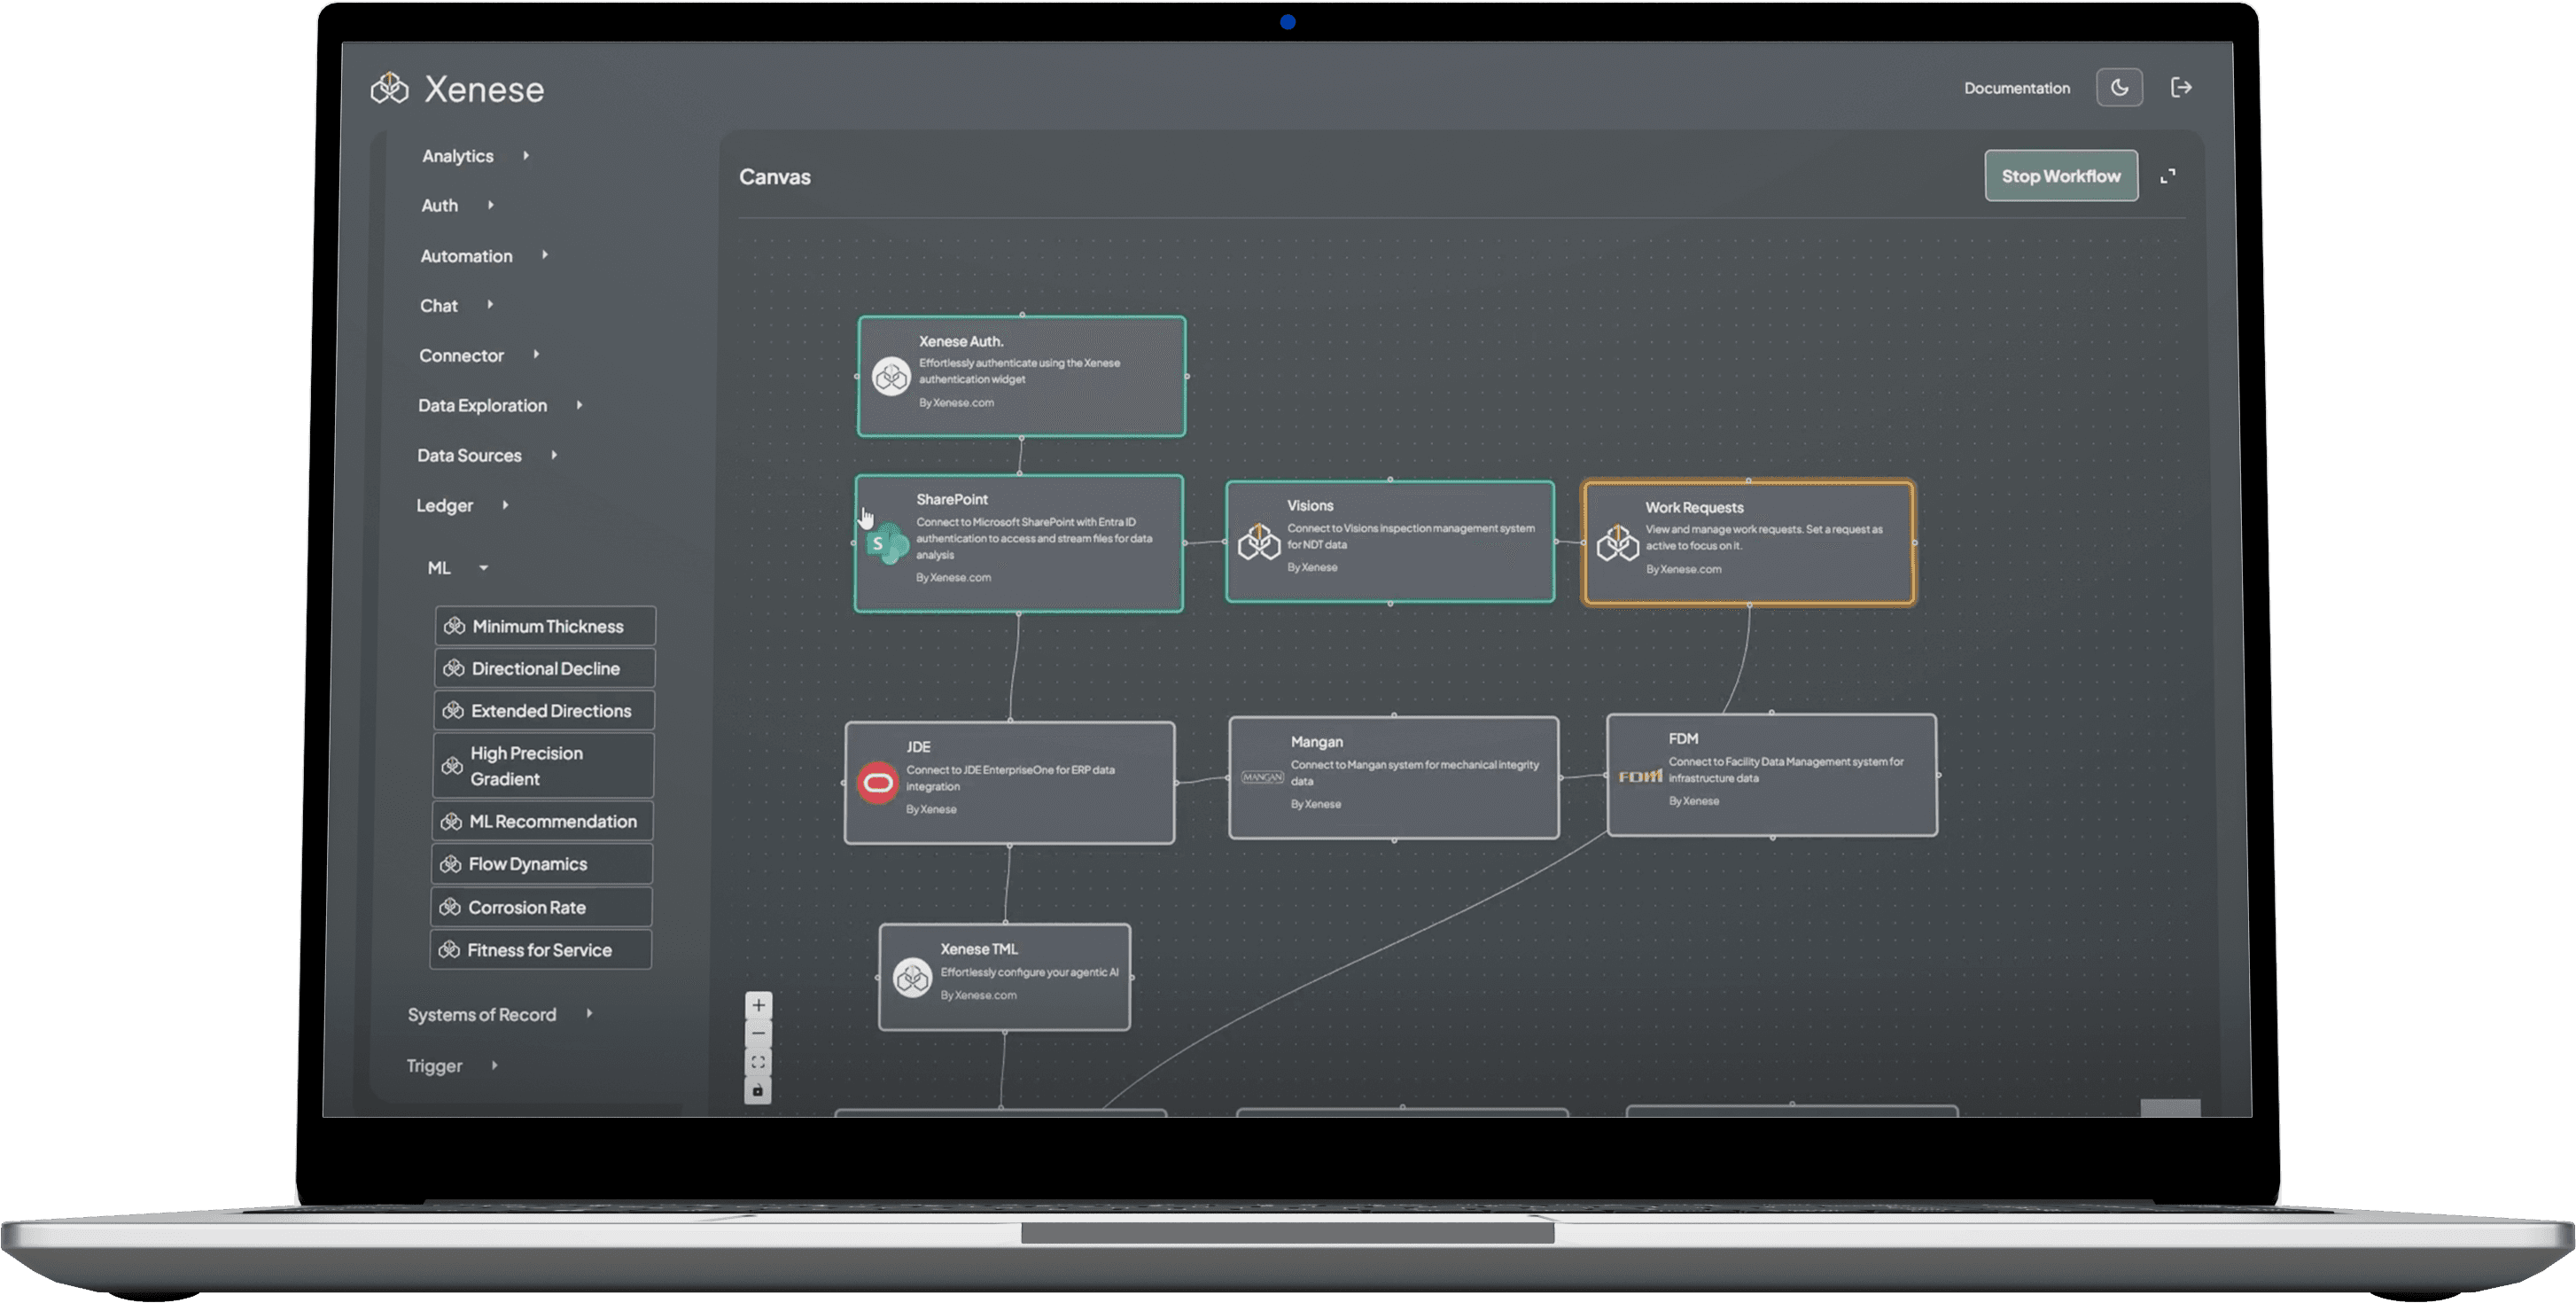Click the logout icon in header
This screenshot has width=2576, height=1303.
tap(2181, 88)
